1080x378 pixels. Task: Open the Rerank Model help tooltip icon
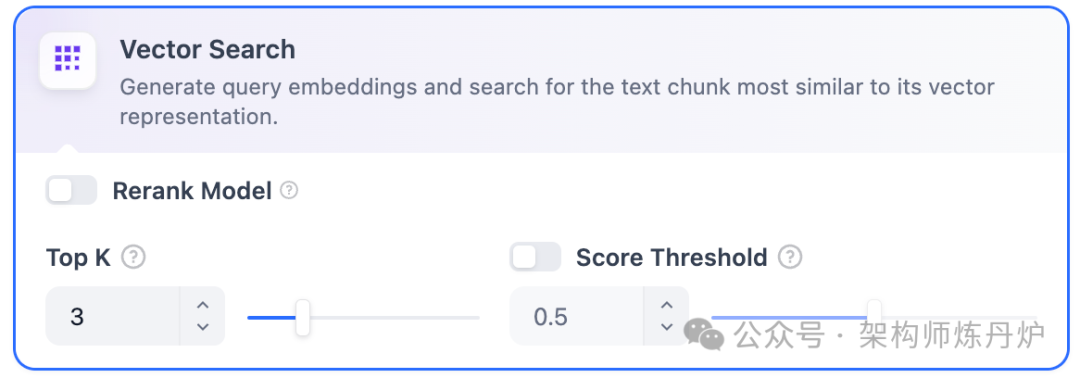click(289, 191)
